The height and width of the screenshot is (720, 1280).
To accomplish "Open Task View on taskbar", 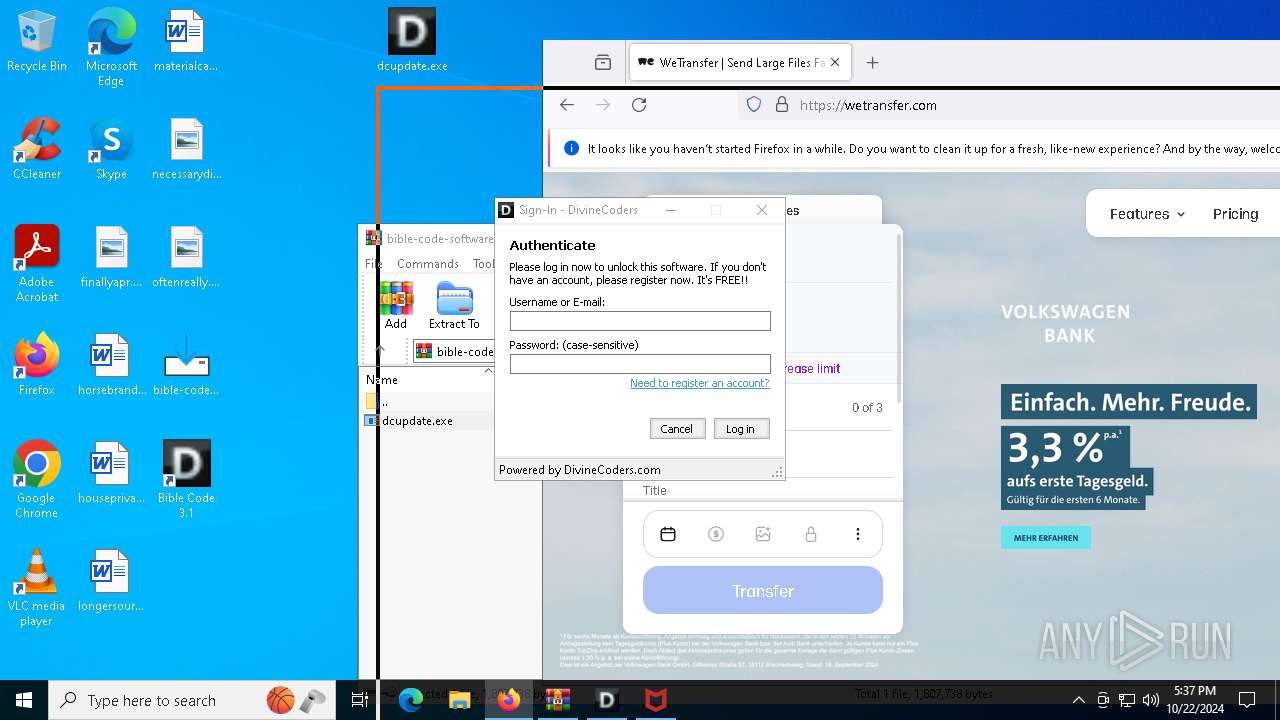I will [x=360, y=700].
